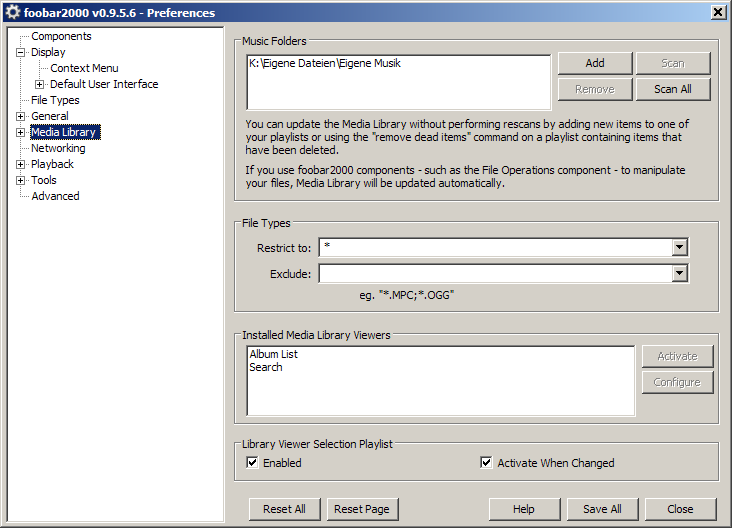732x528 pixels.
Task: Open the File Types preferences page
Action: pos(55,100)
